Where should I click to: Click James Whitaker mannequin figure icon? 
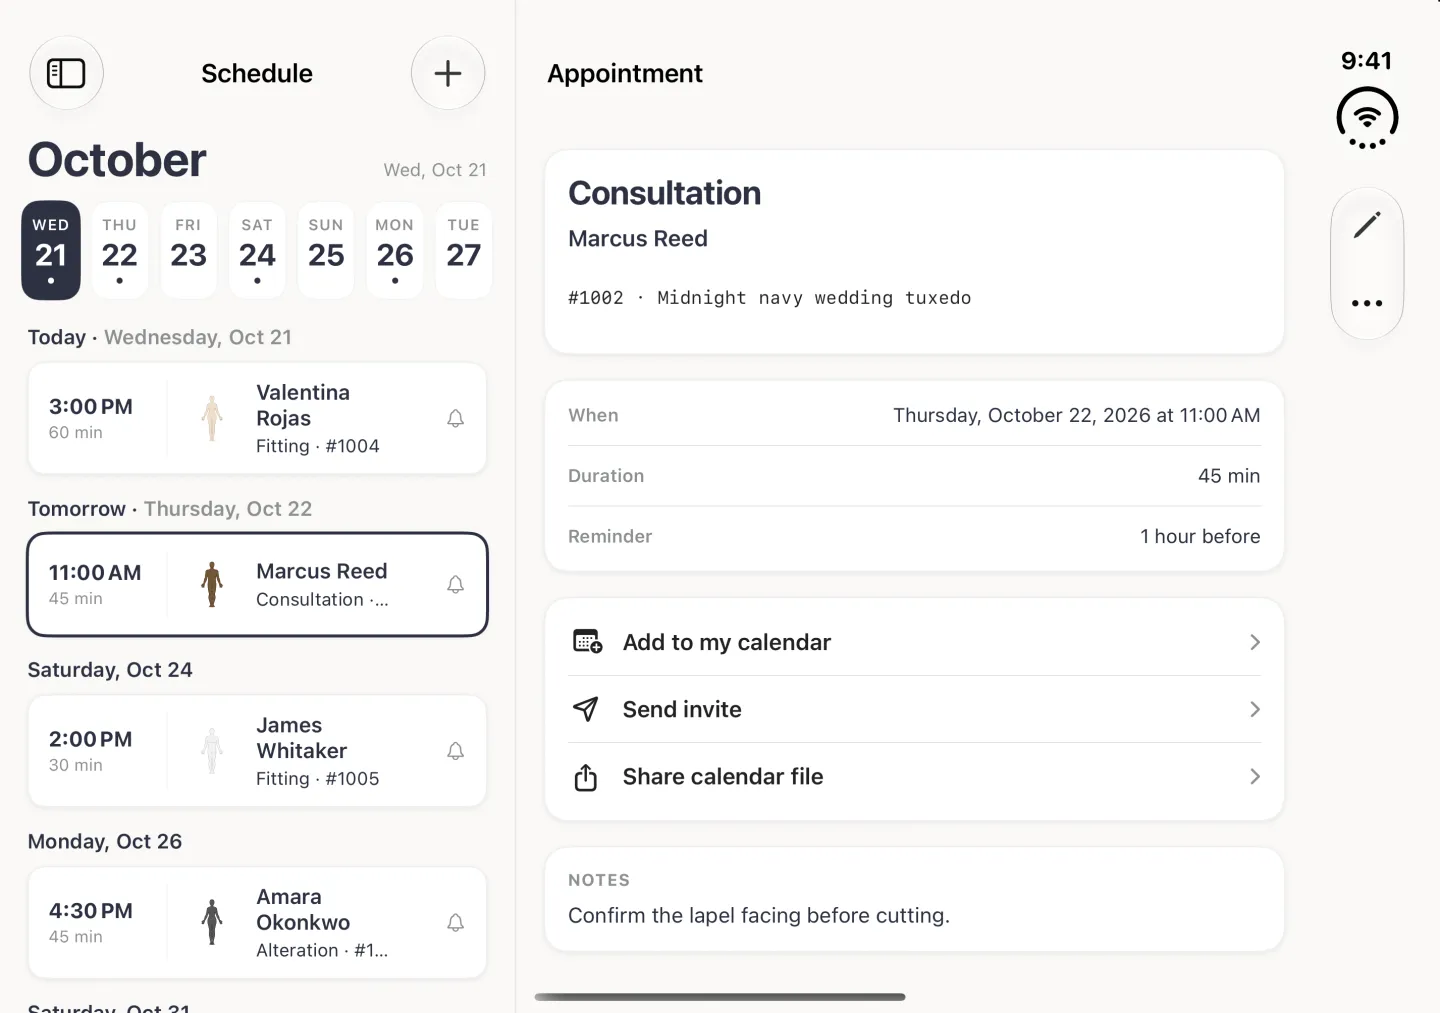point(212,751)
